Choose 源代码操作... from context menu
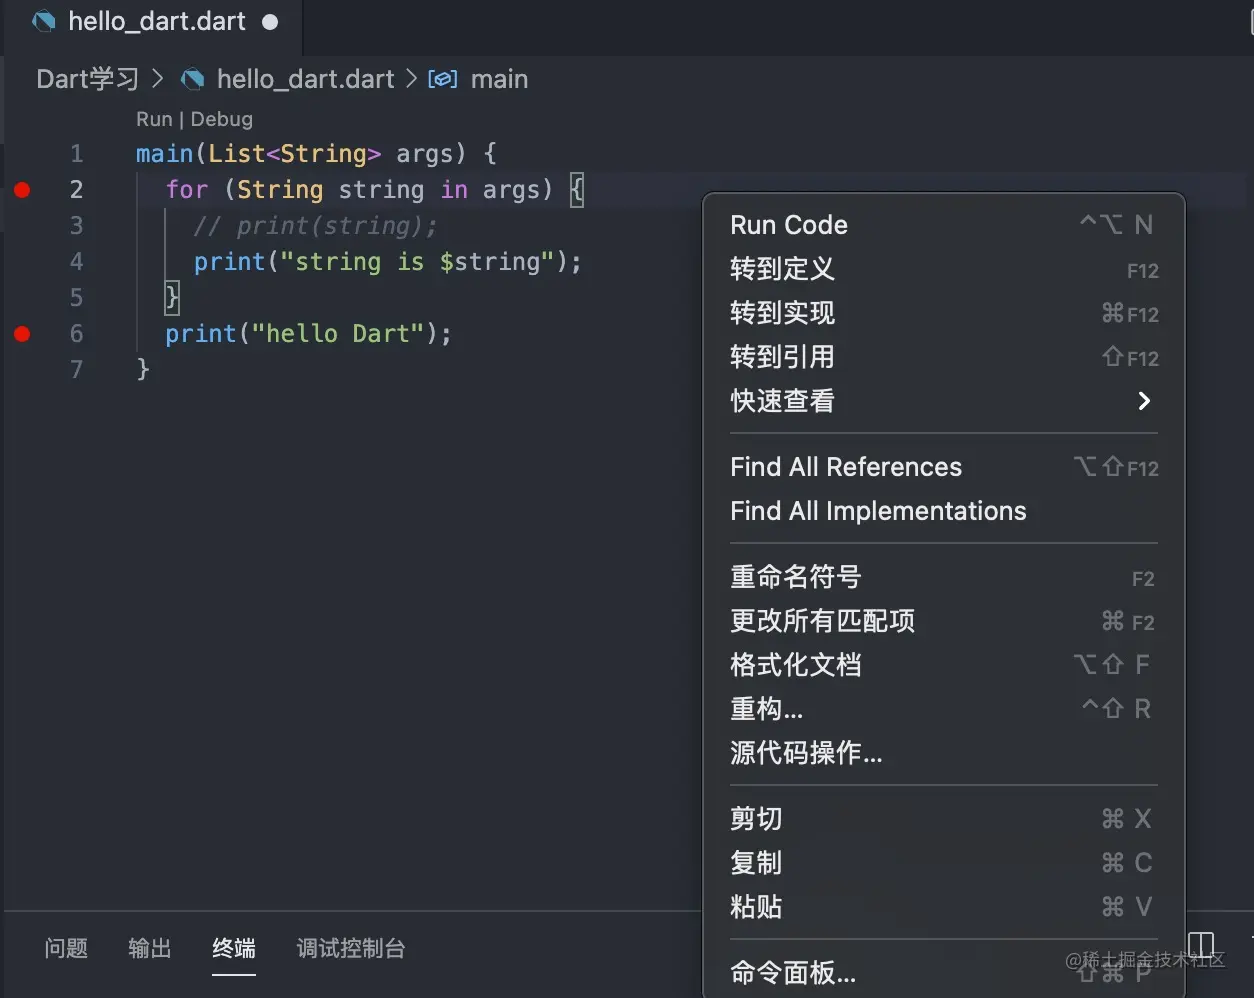 pos(943,753)
